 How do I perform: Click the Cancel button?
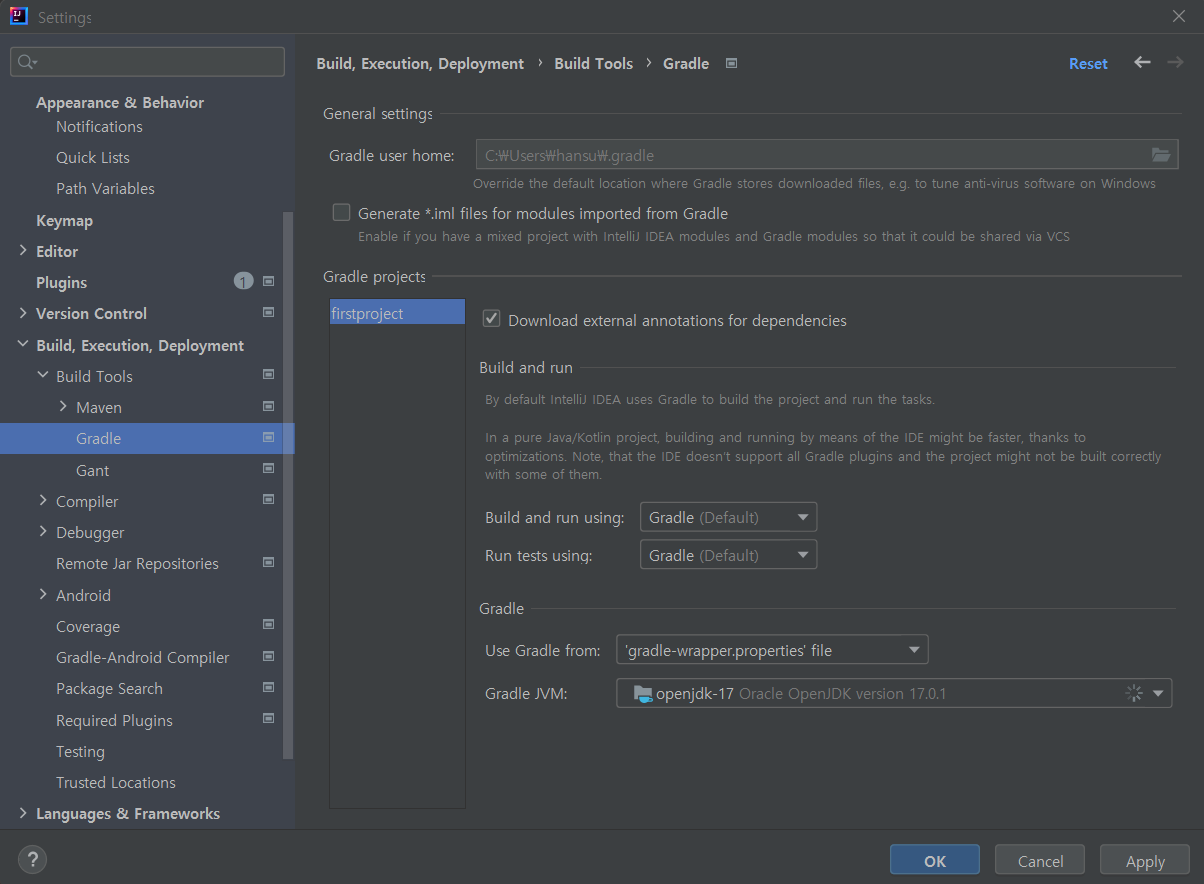point(1040,861)
